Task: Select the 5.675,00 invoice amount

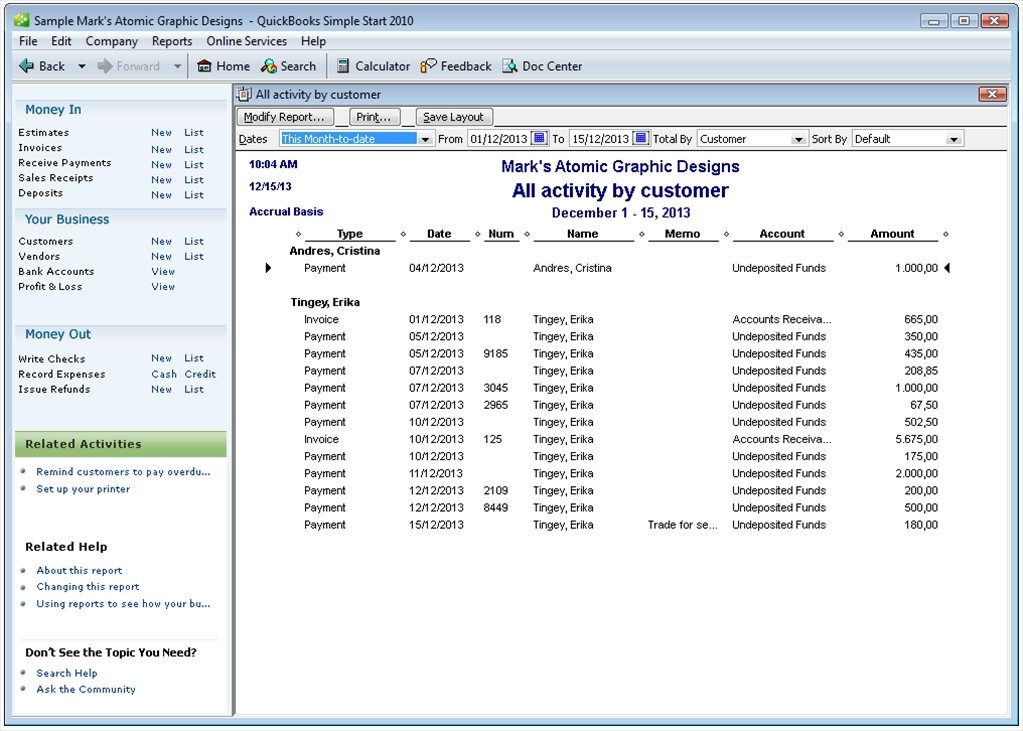Action: 916,439
